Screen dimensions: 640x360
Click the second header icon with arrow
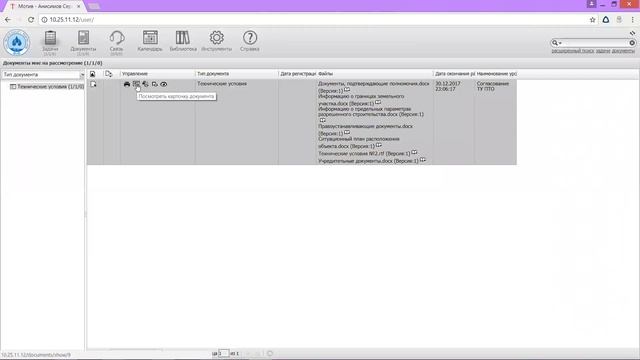coord(109,74)
